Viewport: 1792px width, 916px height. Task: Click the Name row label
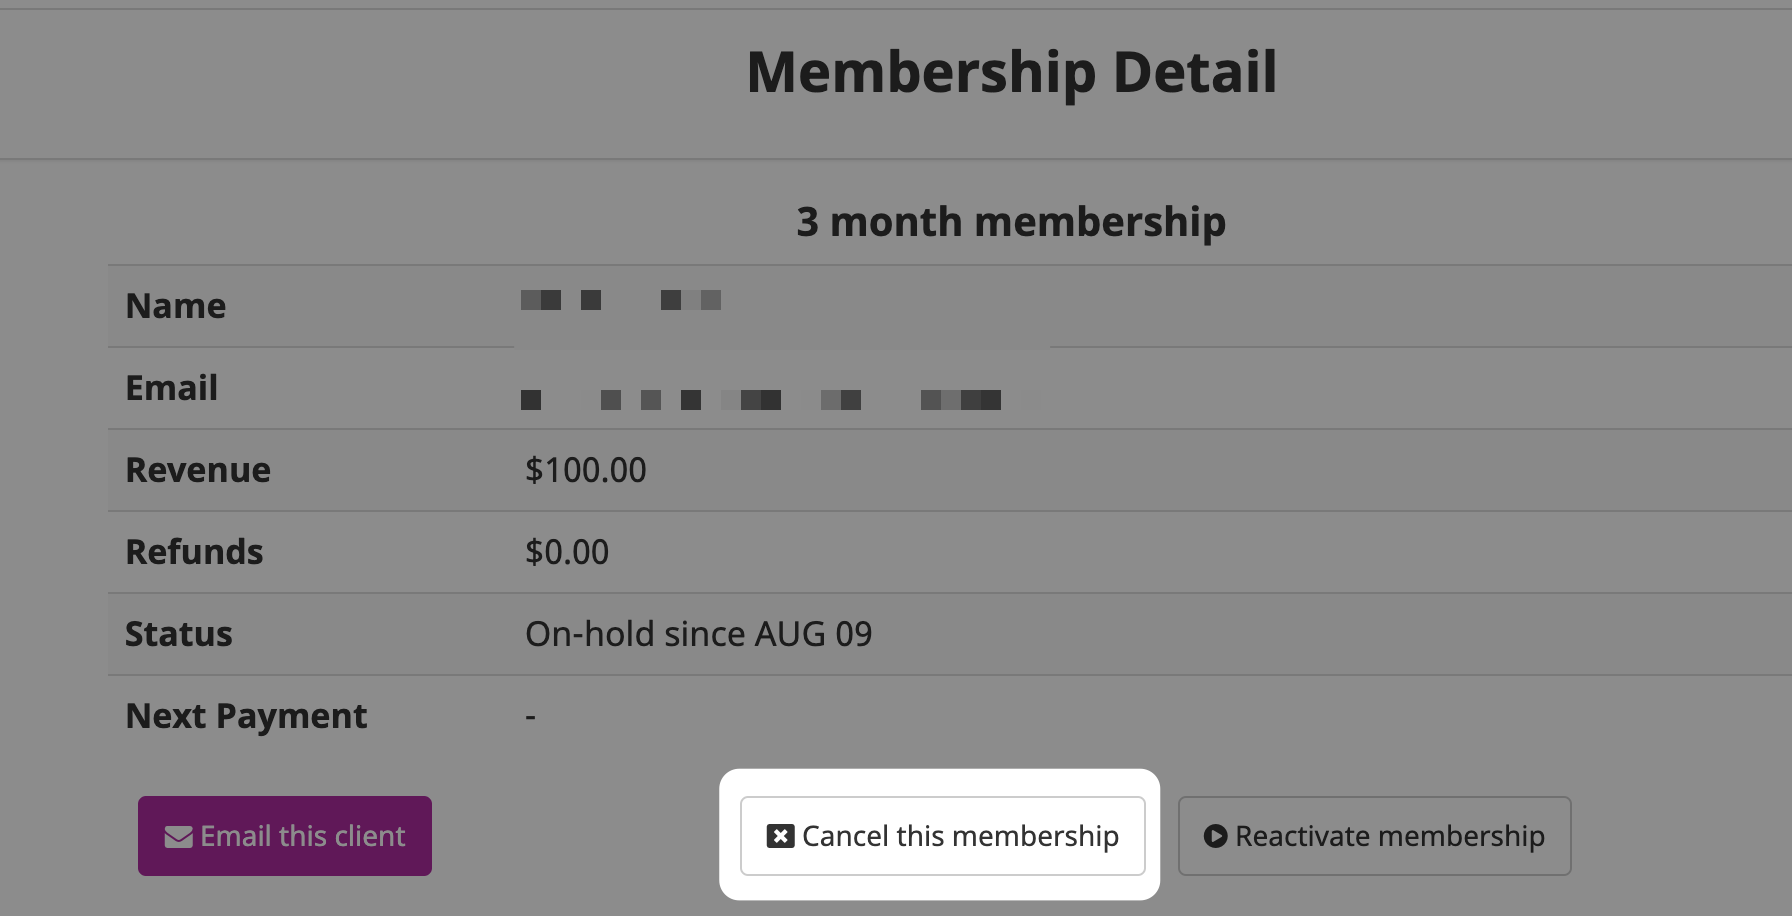(176, 306)
